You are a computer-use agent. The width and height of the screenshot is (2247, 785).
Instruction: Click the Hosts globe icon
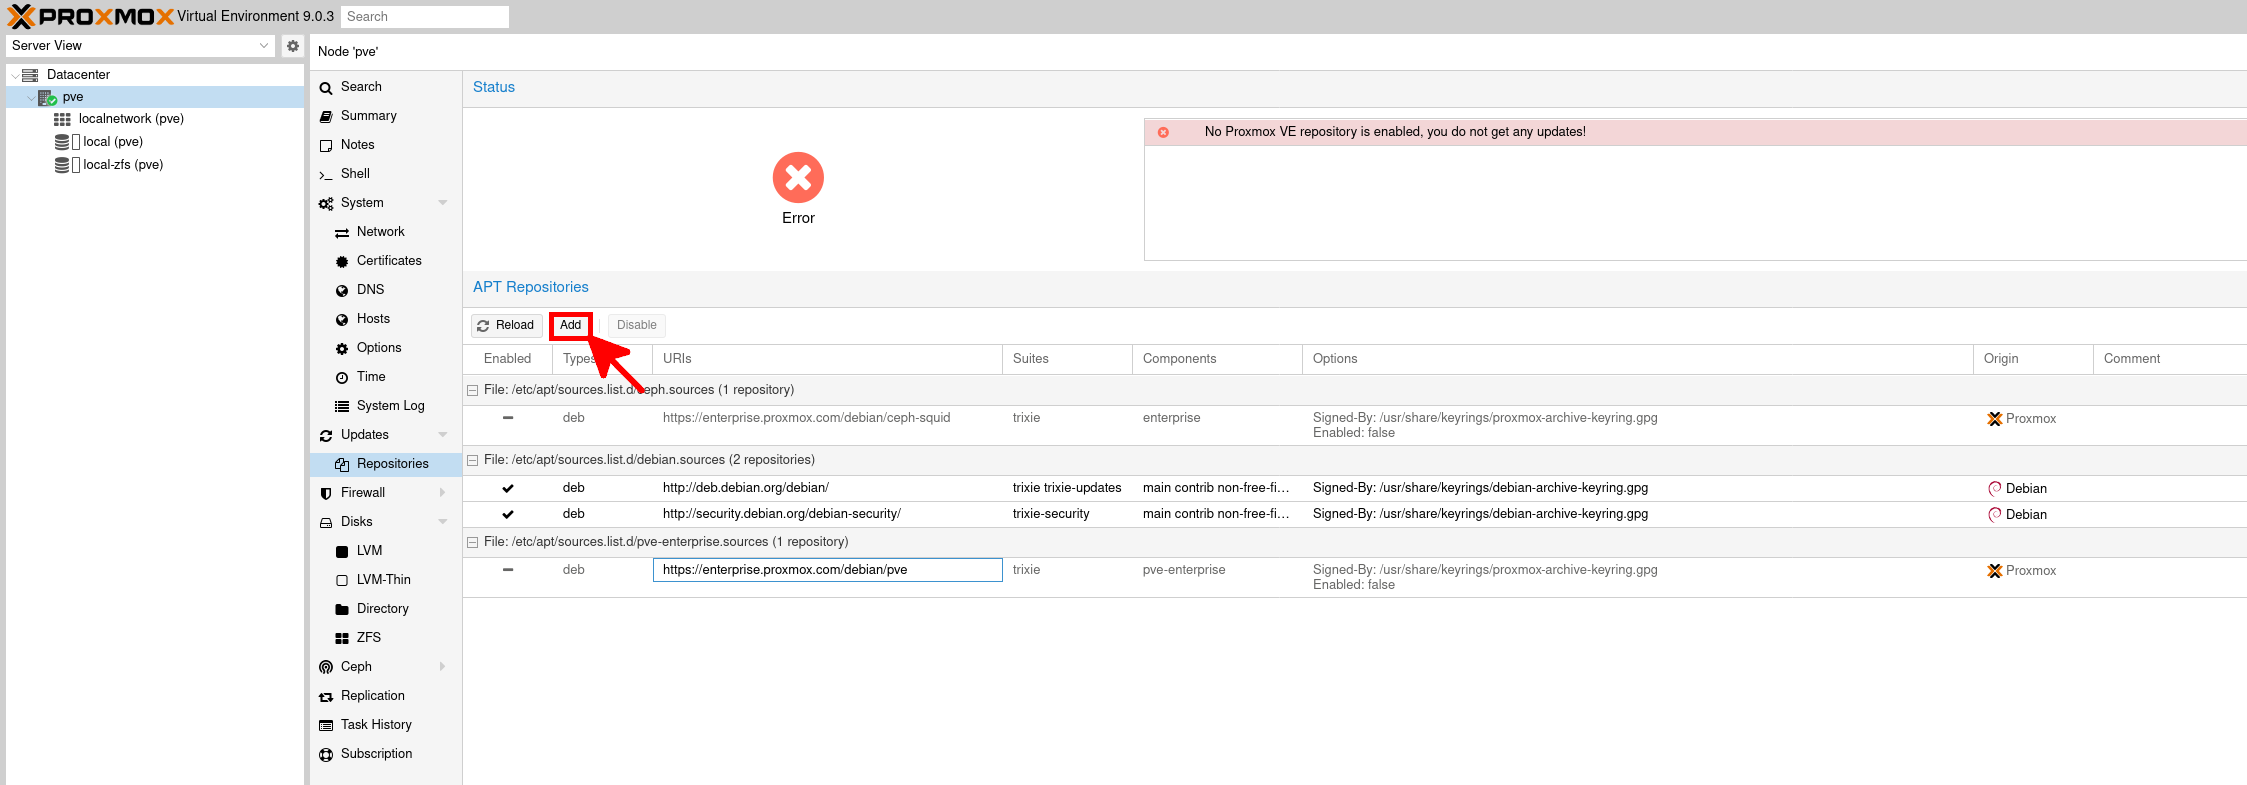(342, 320)
